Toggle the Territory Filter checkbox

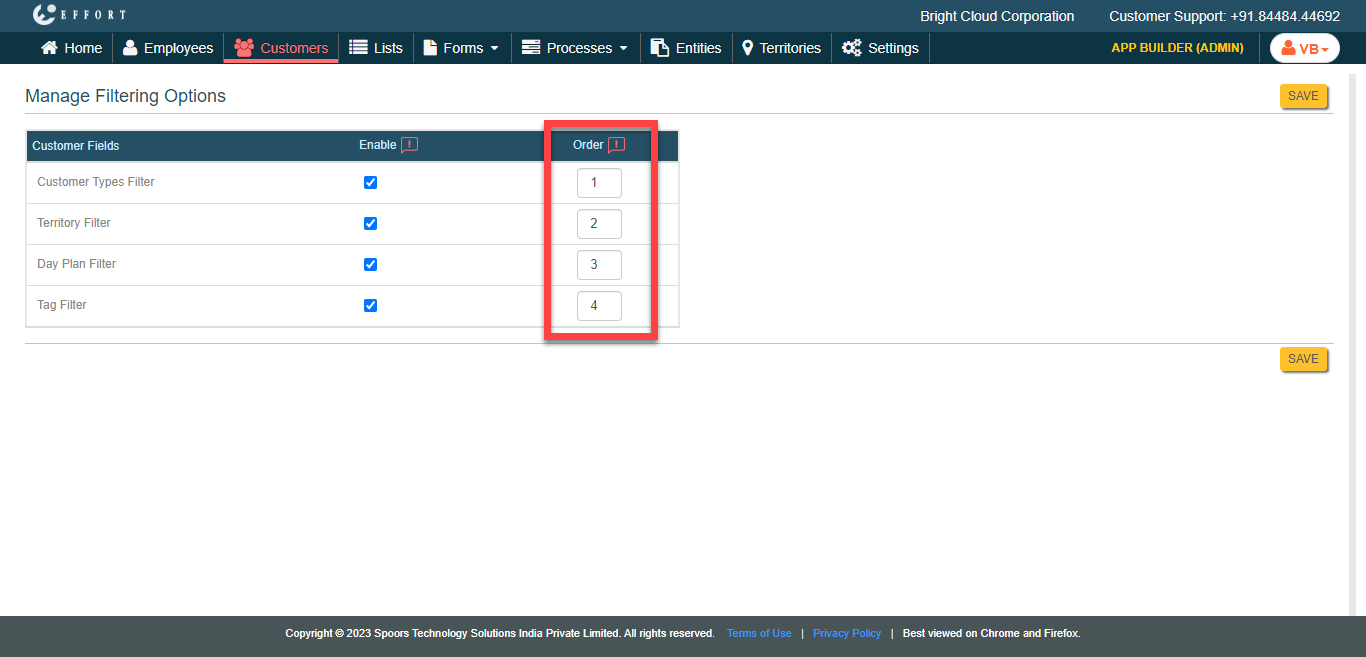tap(370, 224)
